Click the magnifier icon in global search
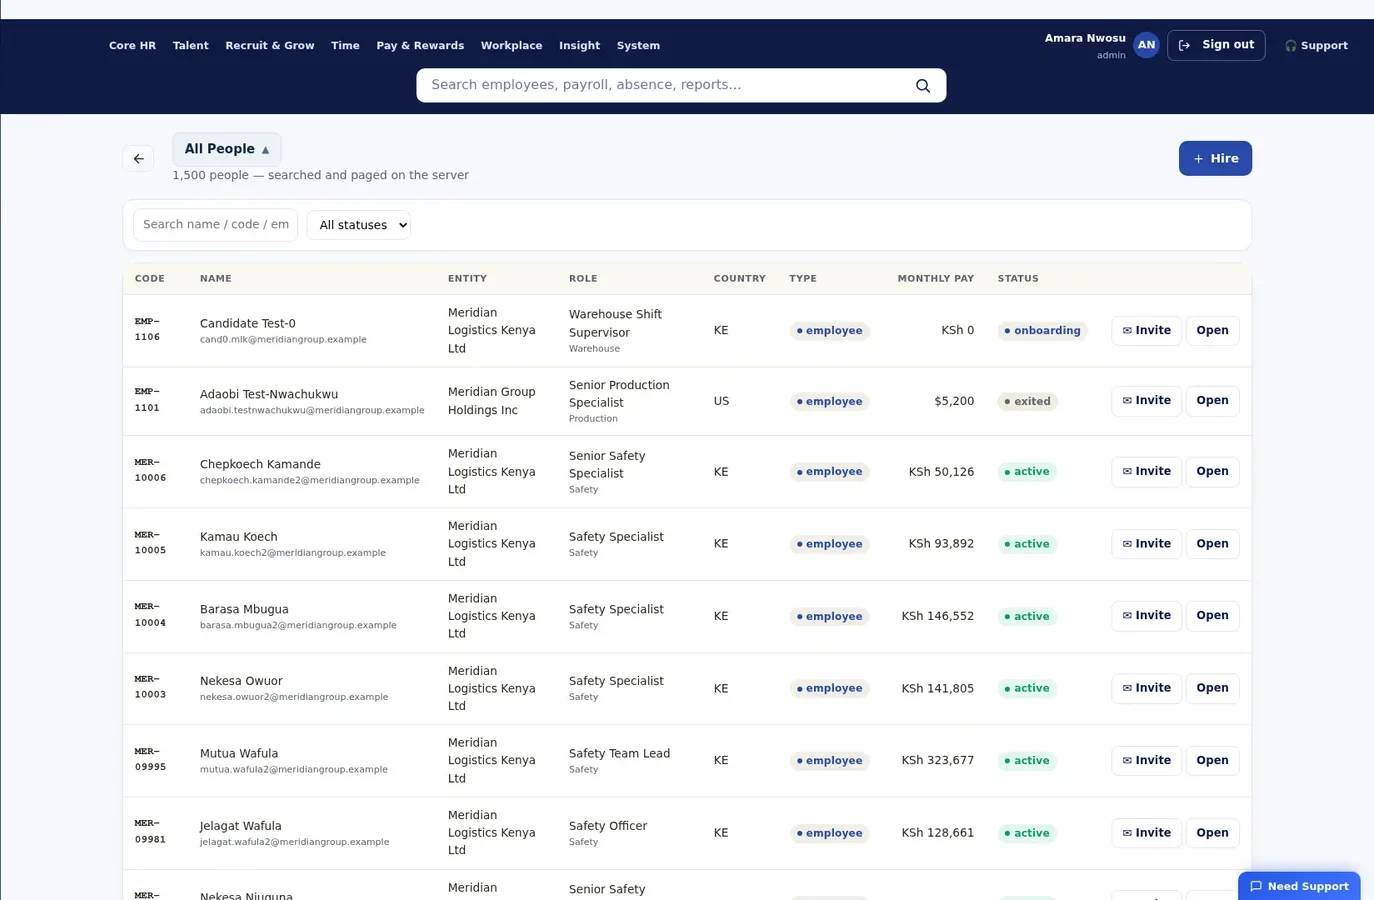The image size is (1374, 900). (922, 86)
